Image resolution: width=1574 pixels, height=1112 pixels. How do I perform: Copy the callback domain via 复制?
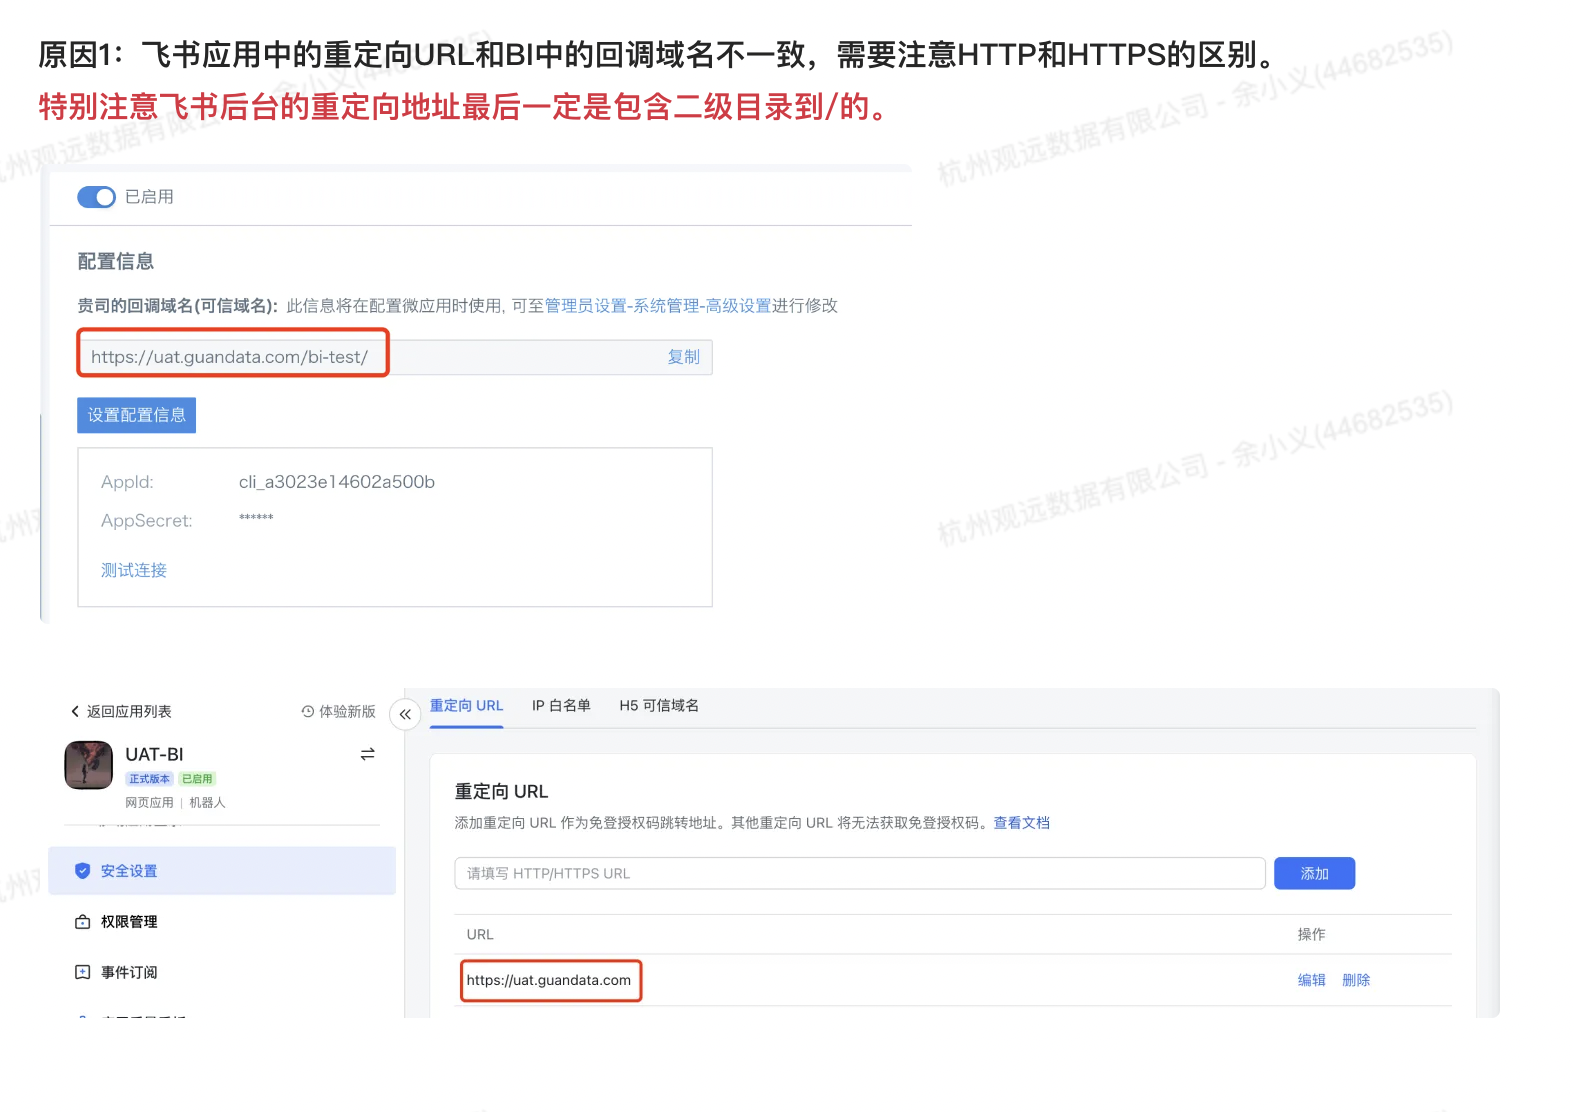(684, 357)
